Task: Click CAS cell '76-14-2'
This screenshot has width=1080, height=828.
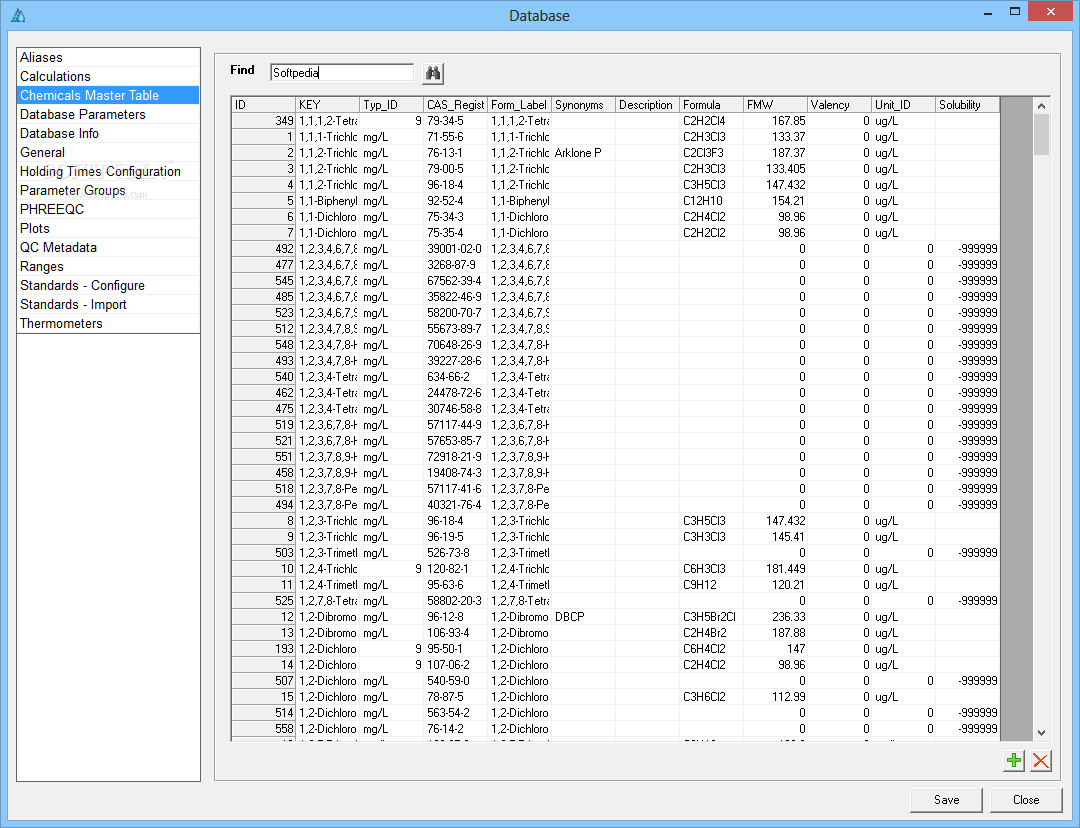Action: click(456, 729)
